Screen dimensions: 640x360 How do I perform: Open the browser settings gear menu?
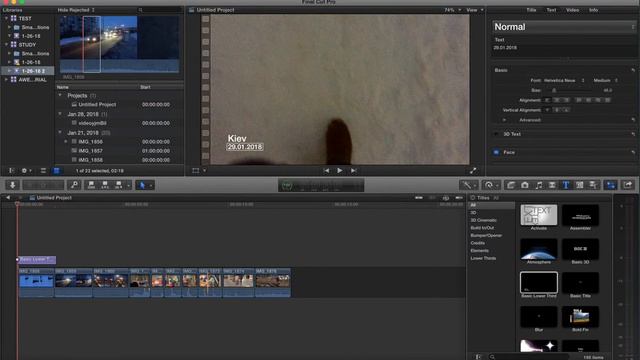point(26,171)
